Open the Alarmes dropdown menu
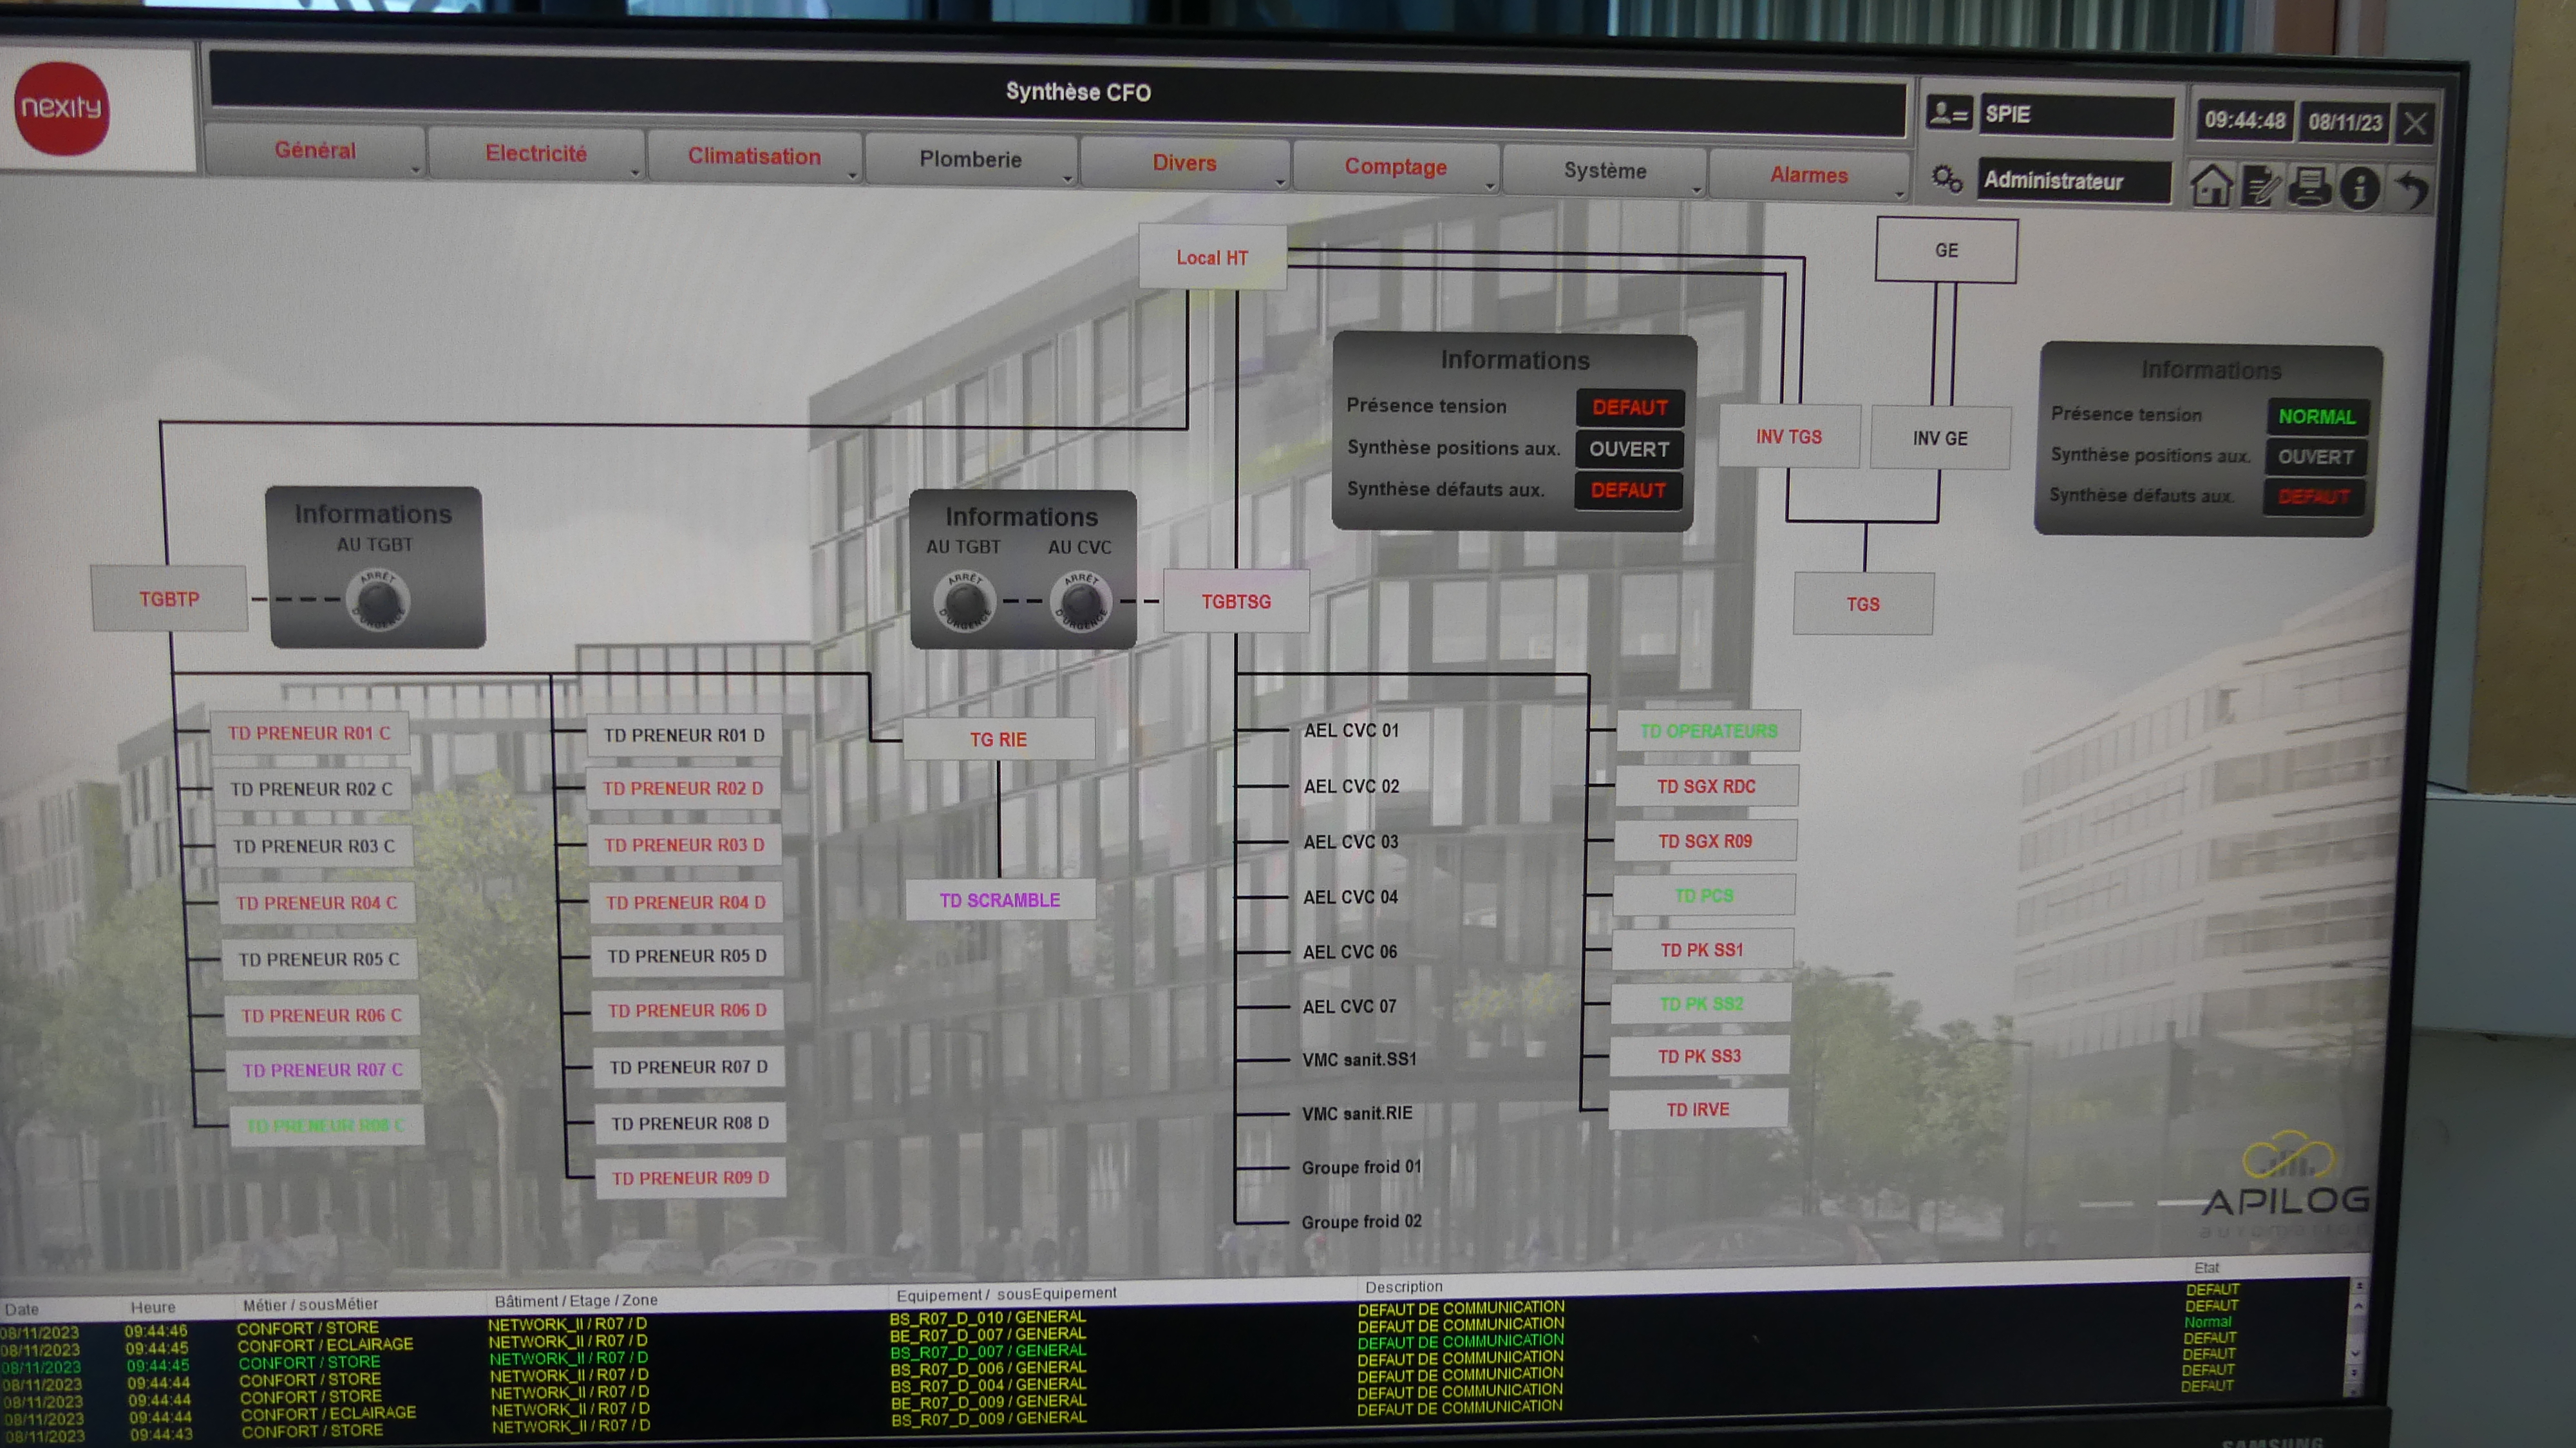The image size is (2576, 1448). (x=1809, y=175)
